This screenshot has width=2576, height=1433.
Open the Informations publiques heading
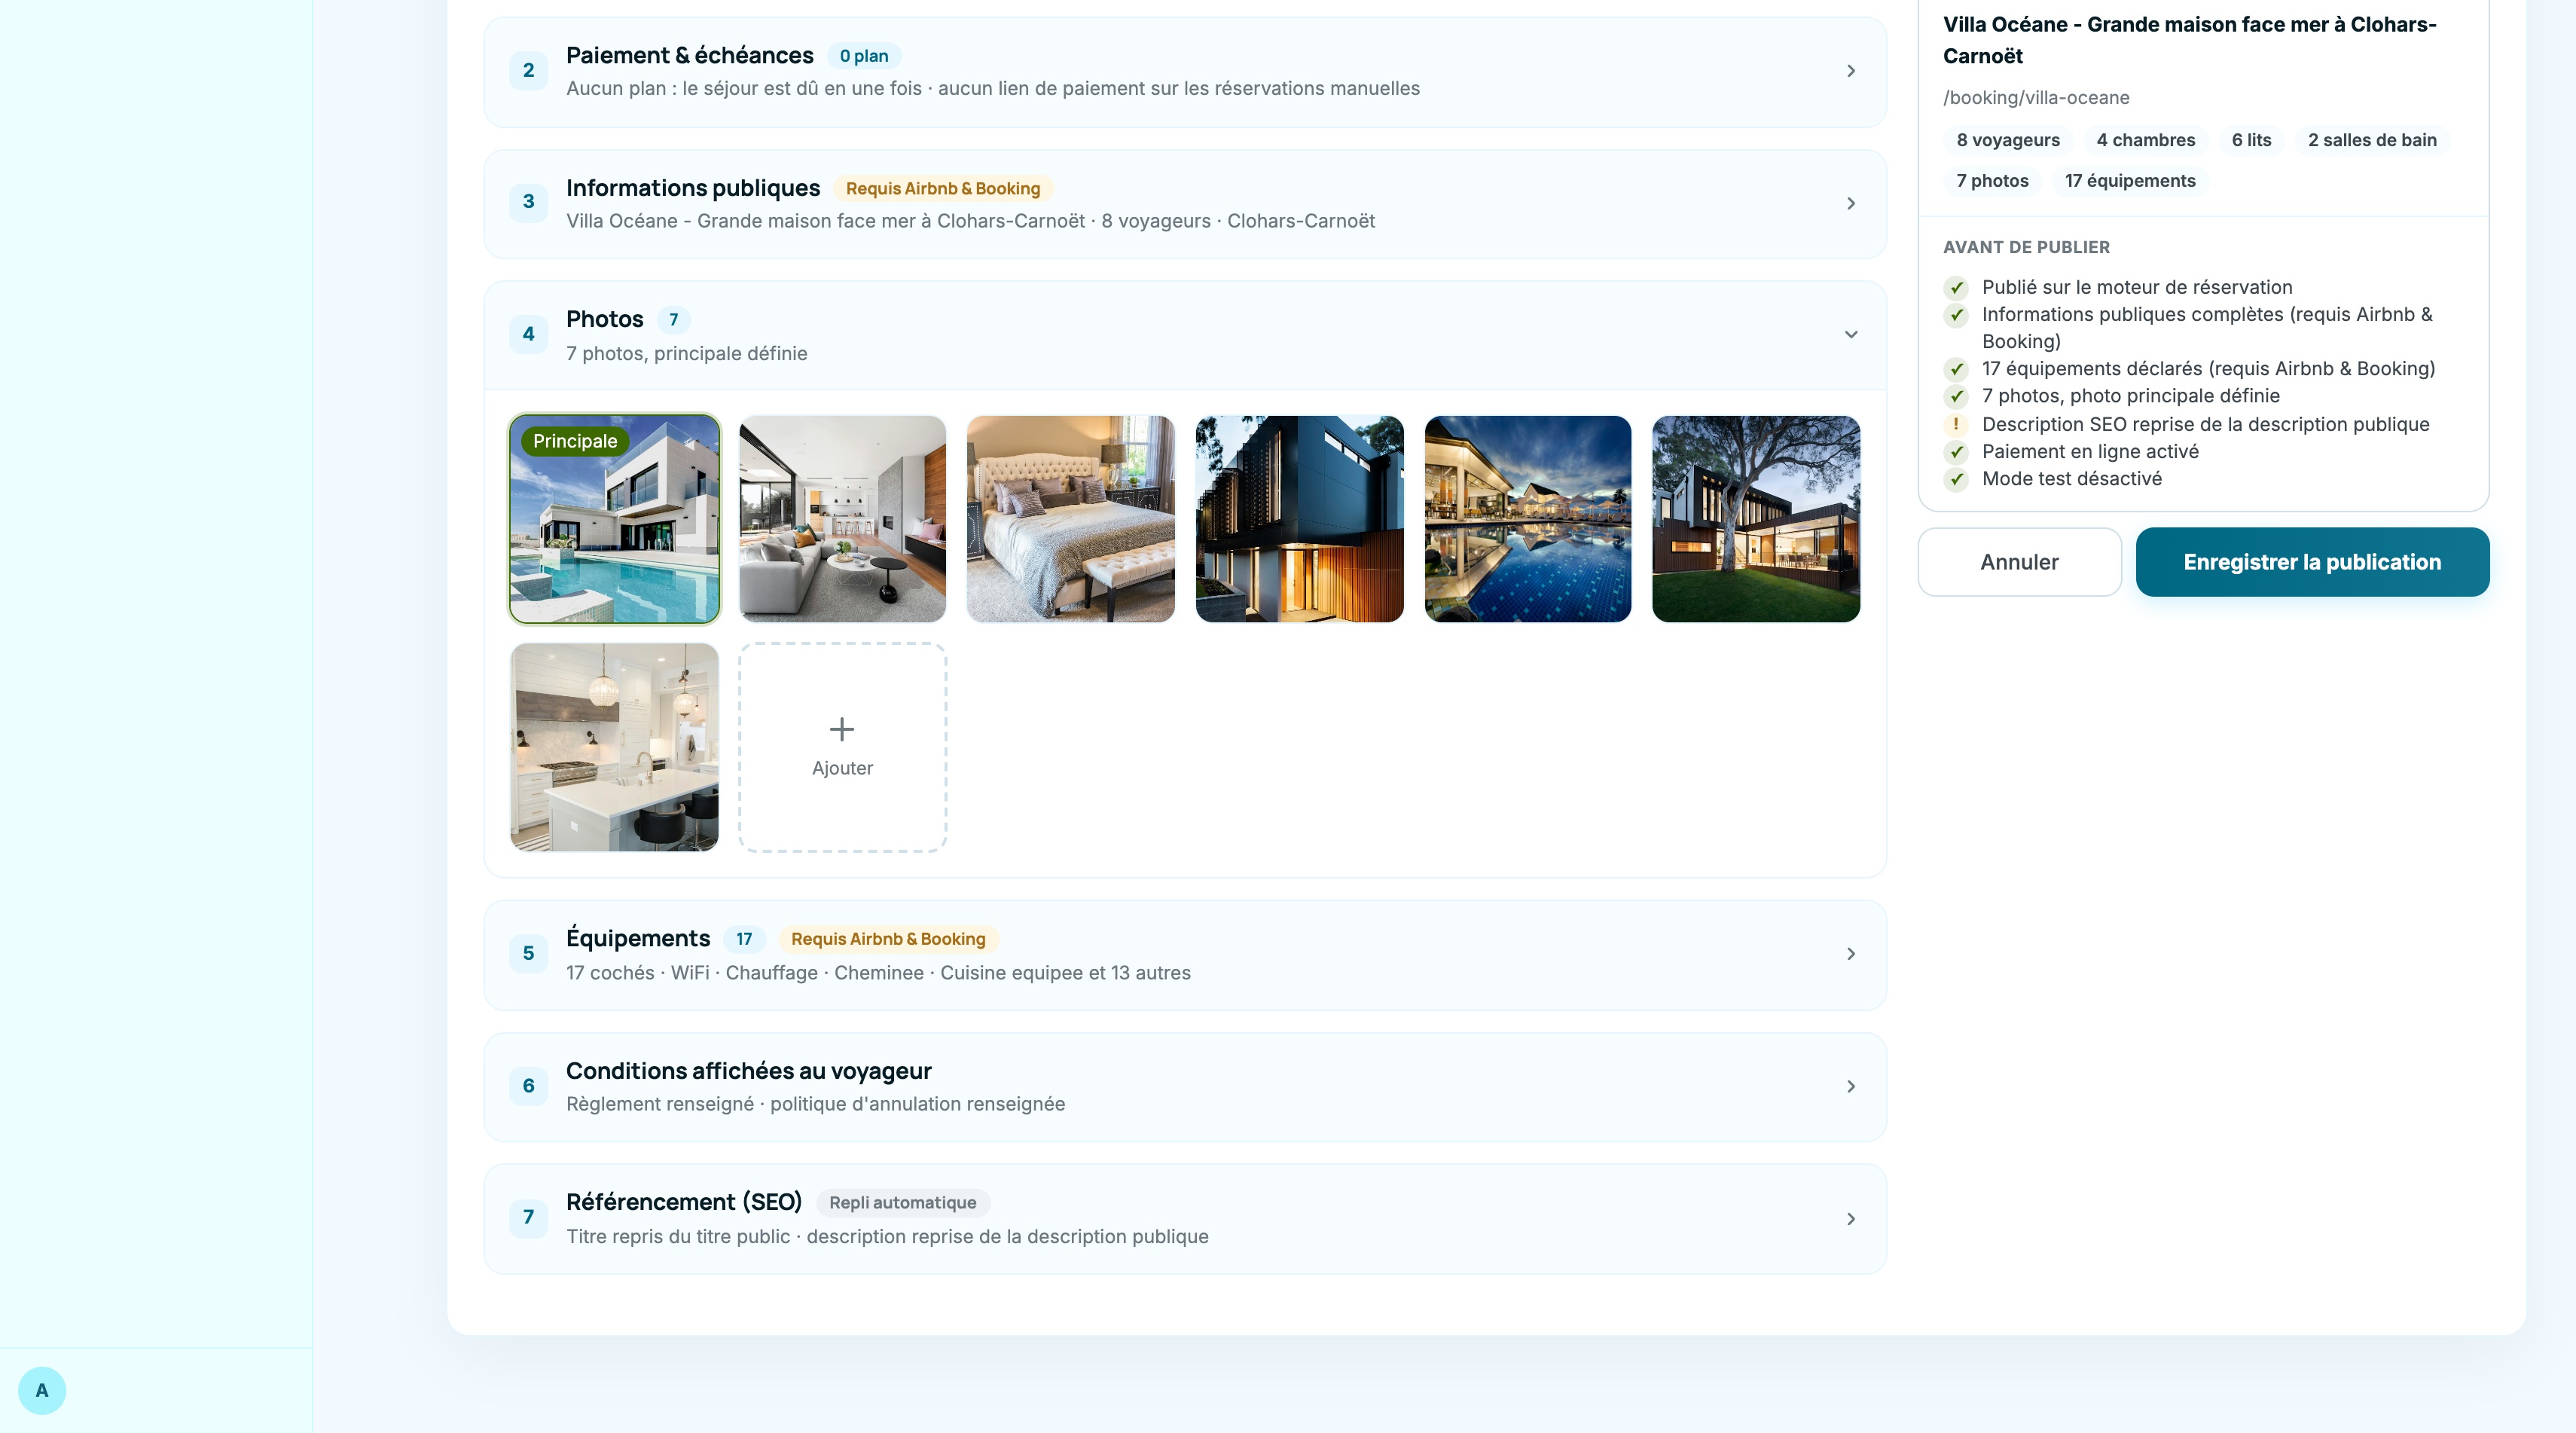[692, 188]
